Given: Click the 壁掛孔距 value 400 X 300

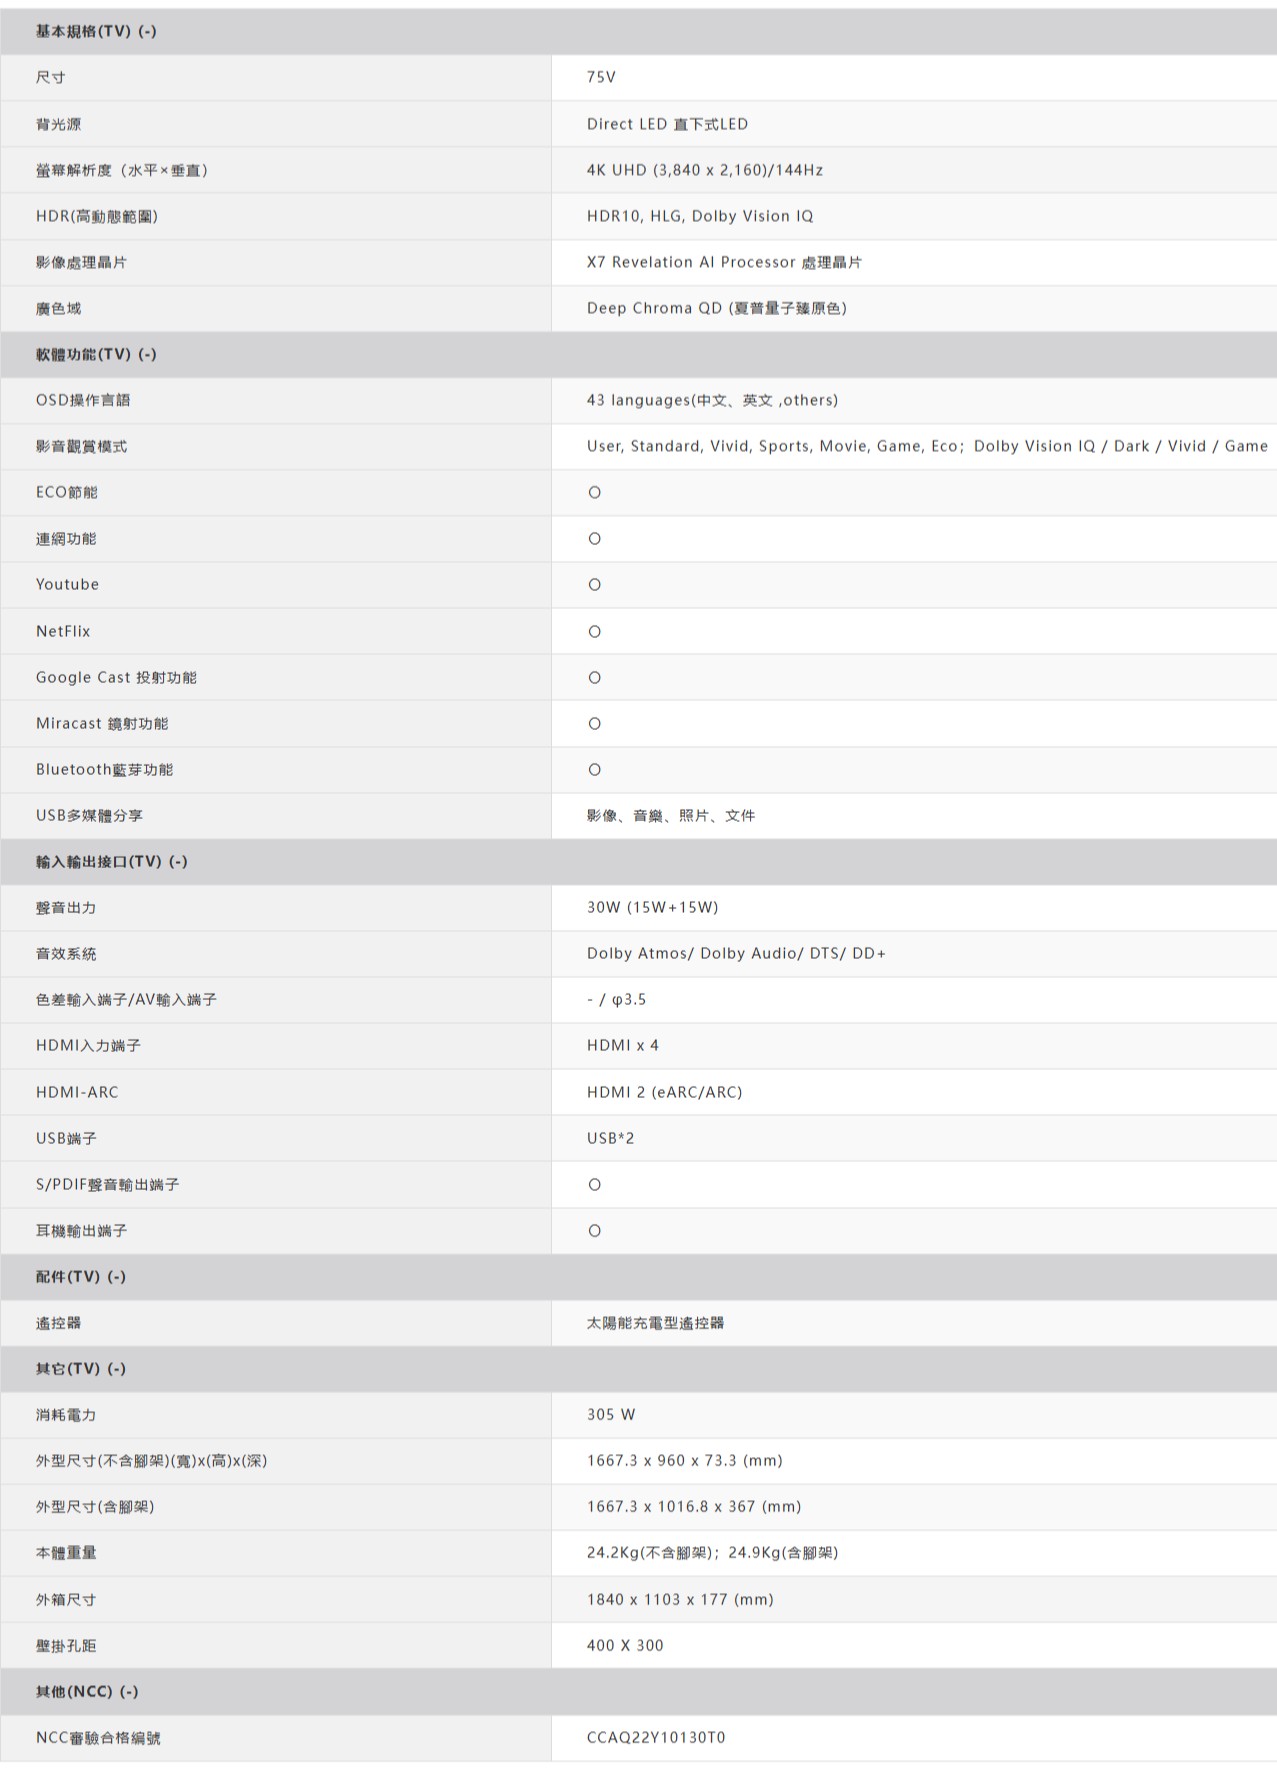Looking at the screenshot, I should pos(625,1645).
